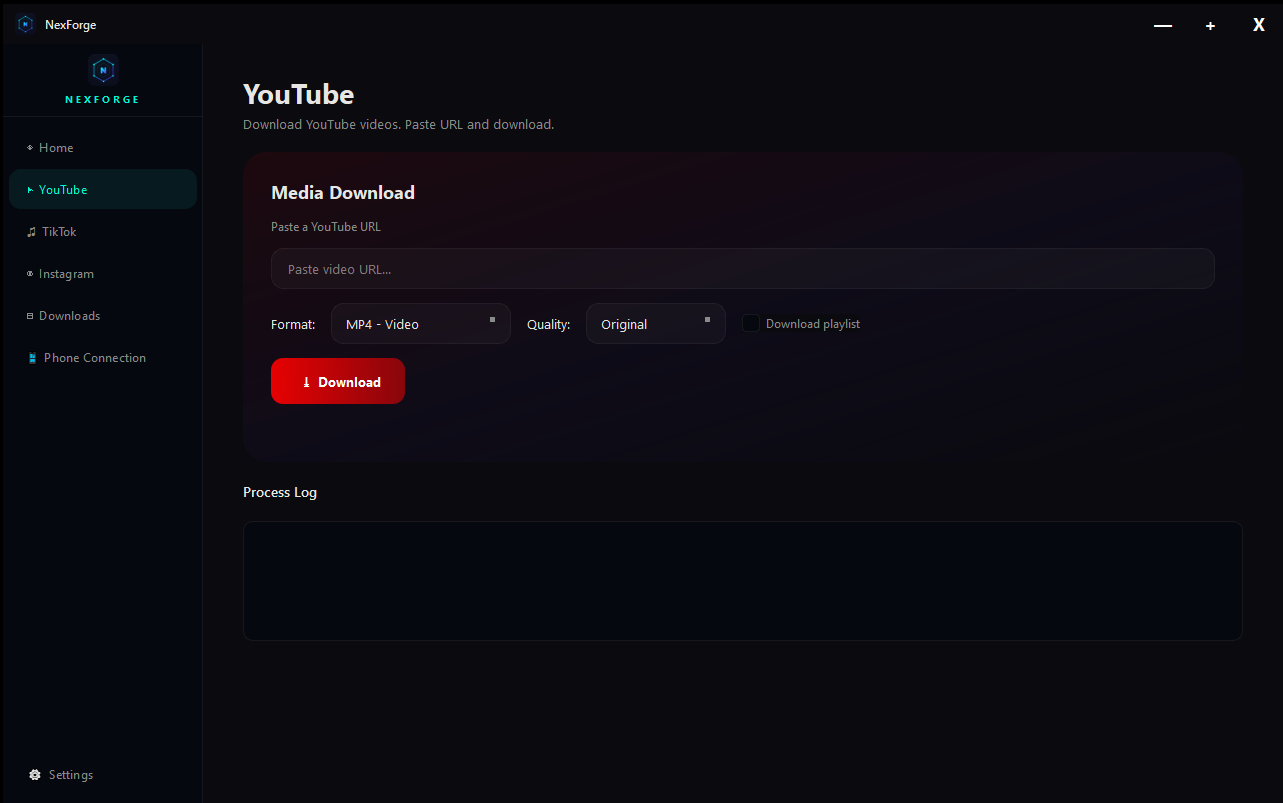The image size is (1283, 803).
Task: Click the red Download button
Action: click(x=338, y=381)
